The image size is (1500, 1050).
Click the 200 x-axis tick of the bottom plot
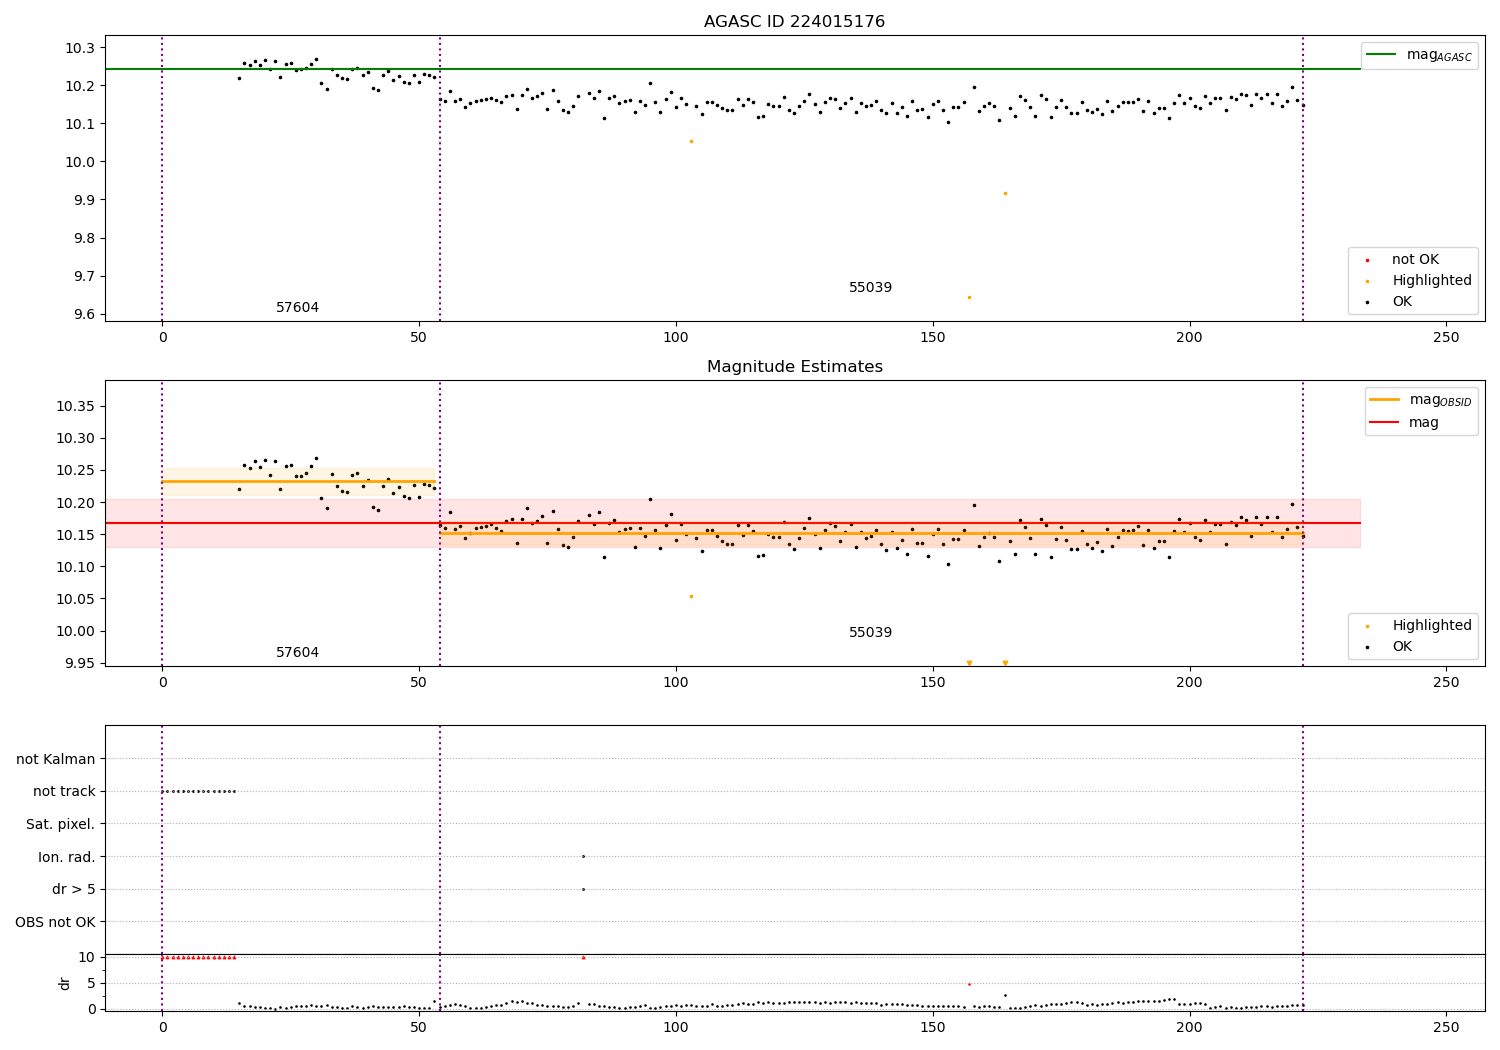1189,1027
